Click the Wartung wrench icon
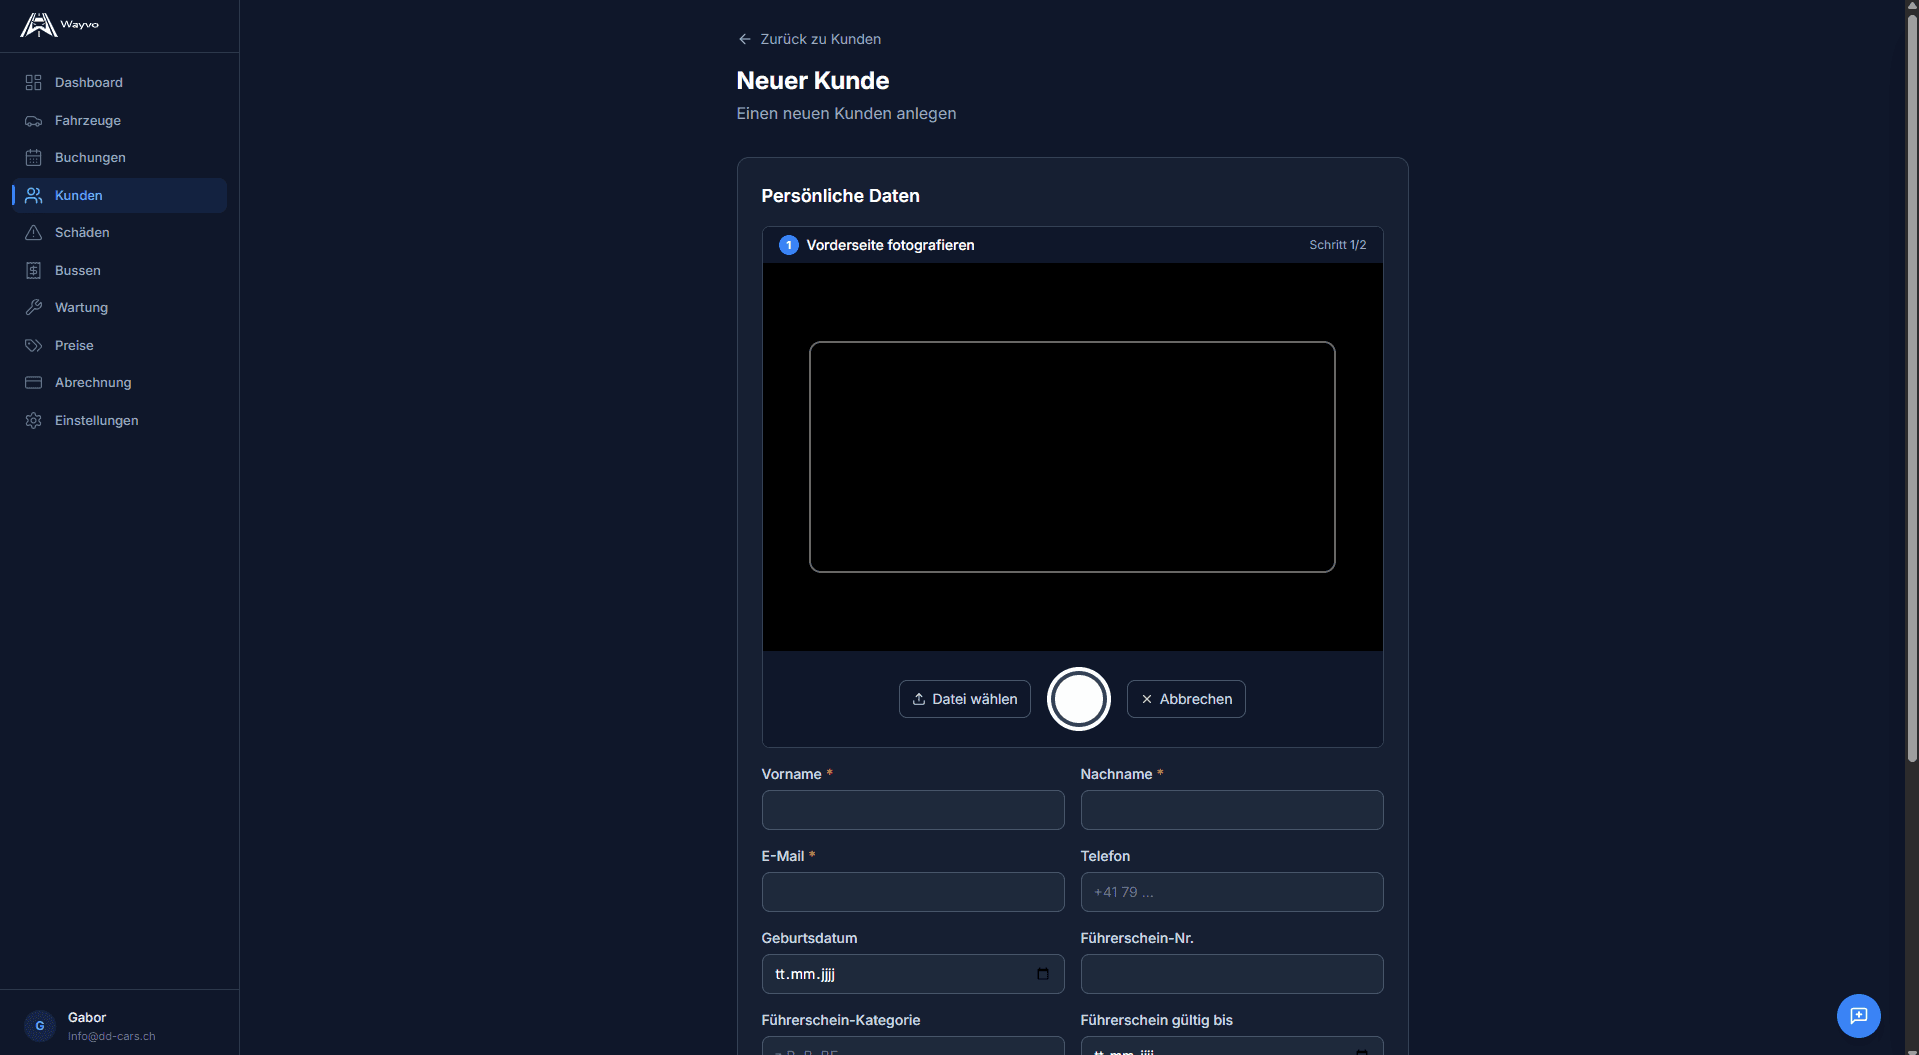 (34, 308)
